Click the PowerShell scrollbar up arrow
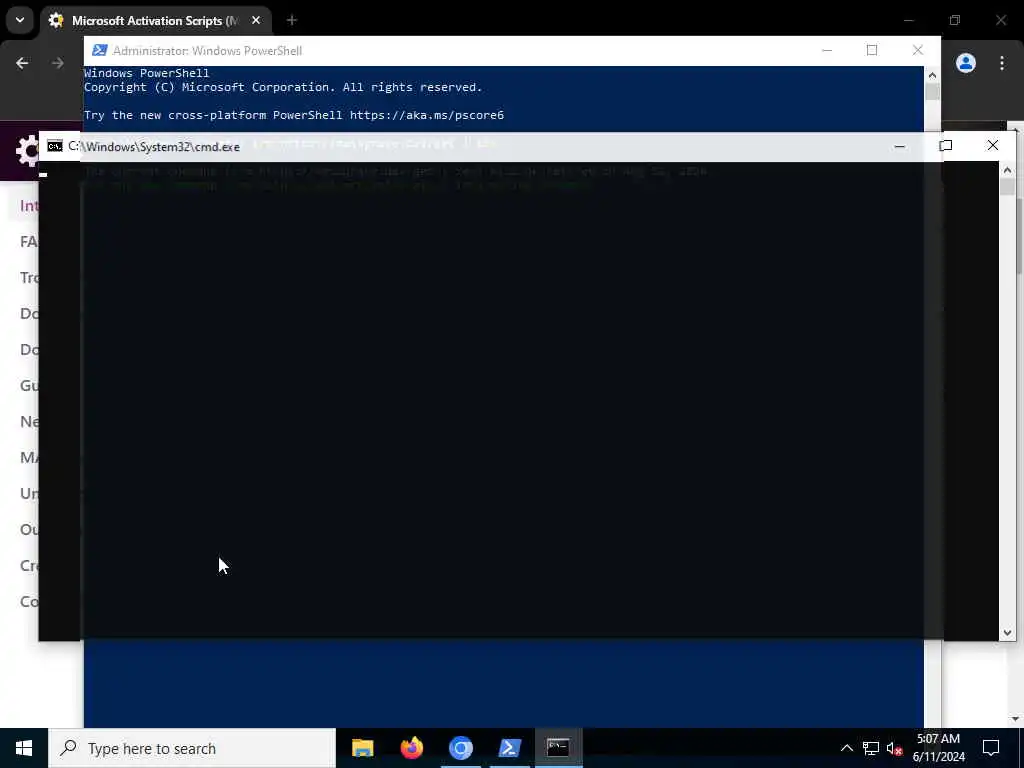 point(932,75)
